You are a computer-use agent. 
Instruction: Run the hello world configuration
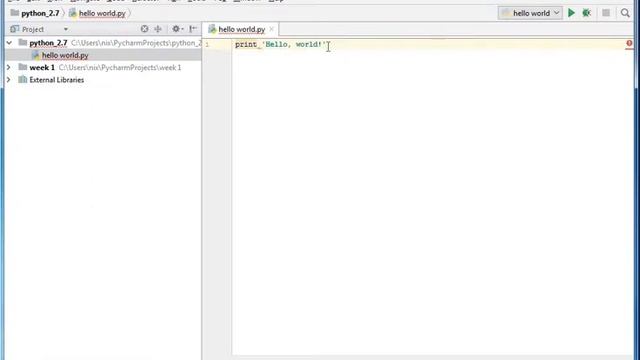point(571,13)
